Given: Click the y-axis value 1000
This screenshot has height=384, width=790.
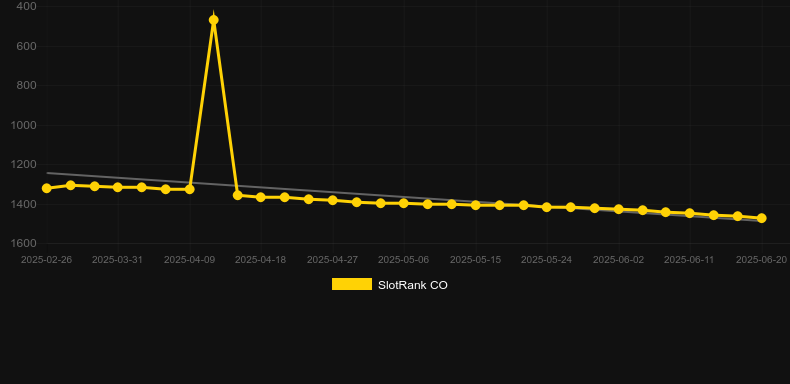Looking at the screenshot, I should coord(24,125).
